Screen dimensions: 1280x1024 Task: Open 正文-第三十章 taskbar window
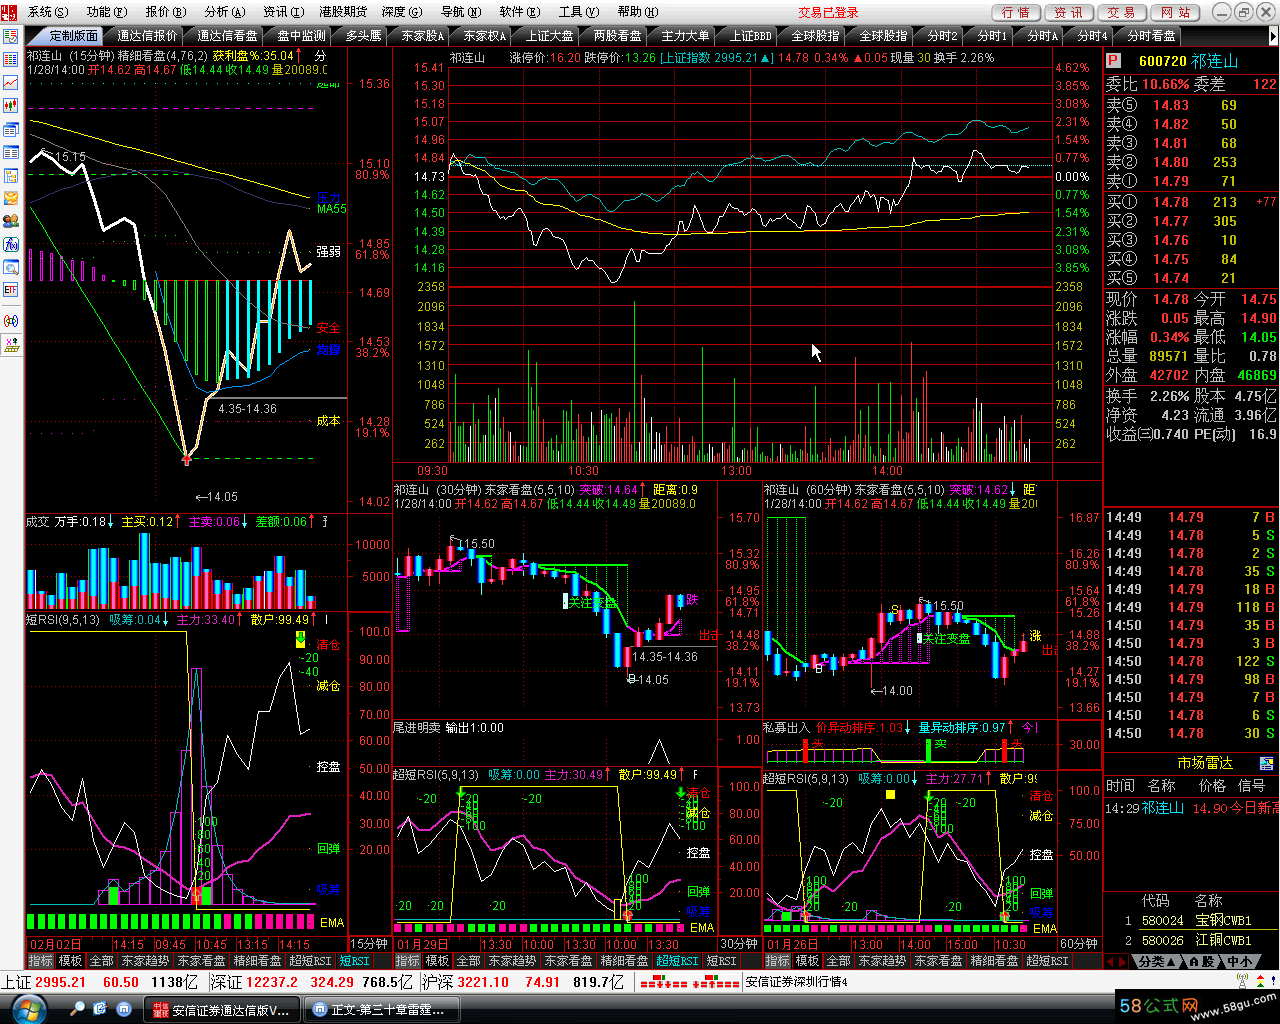pyautogui.click(x=381, y=1010)
